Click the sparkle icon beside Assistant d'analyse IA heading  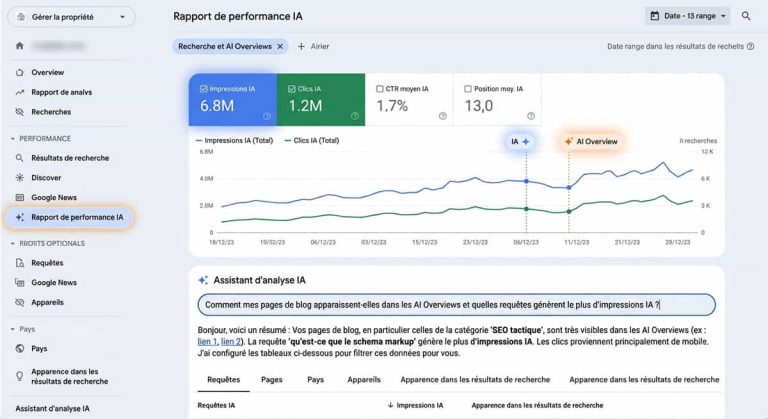[x=203, y=280]
